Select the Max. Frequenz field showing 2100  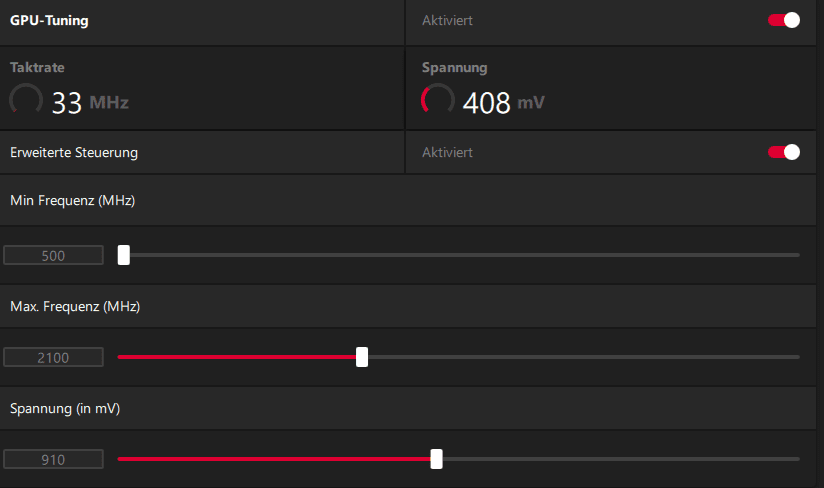click(x=54, y=357)
